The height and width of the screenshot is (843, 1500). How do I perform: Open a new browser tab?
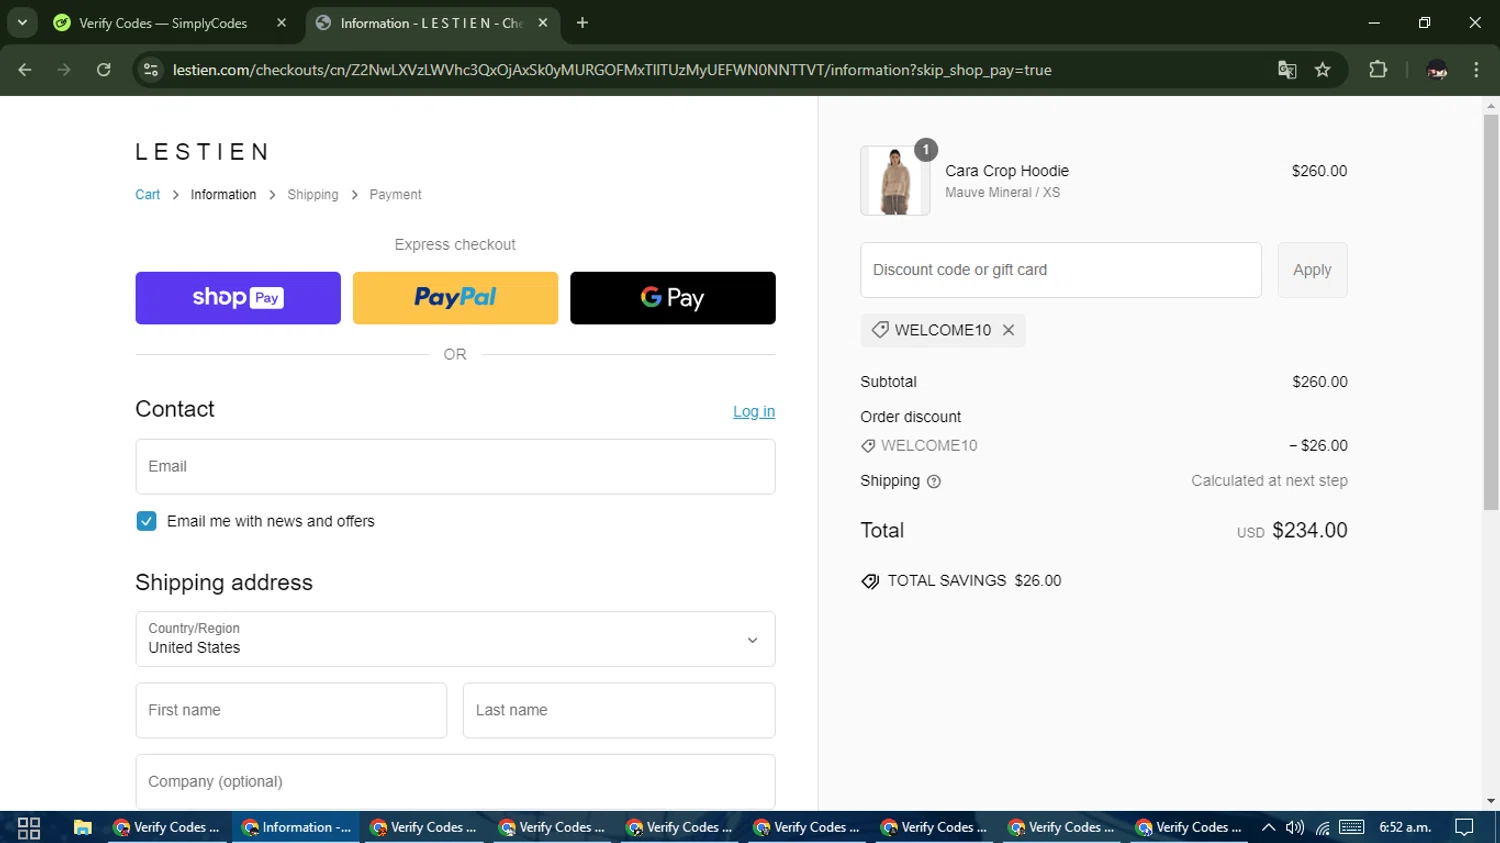(582, 23)
